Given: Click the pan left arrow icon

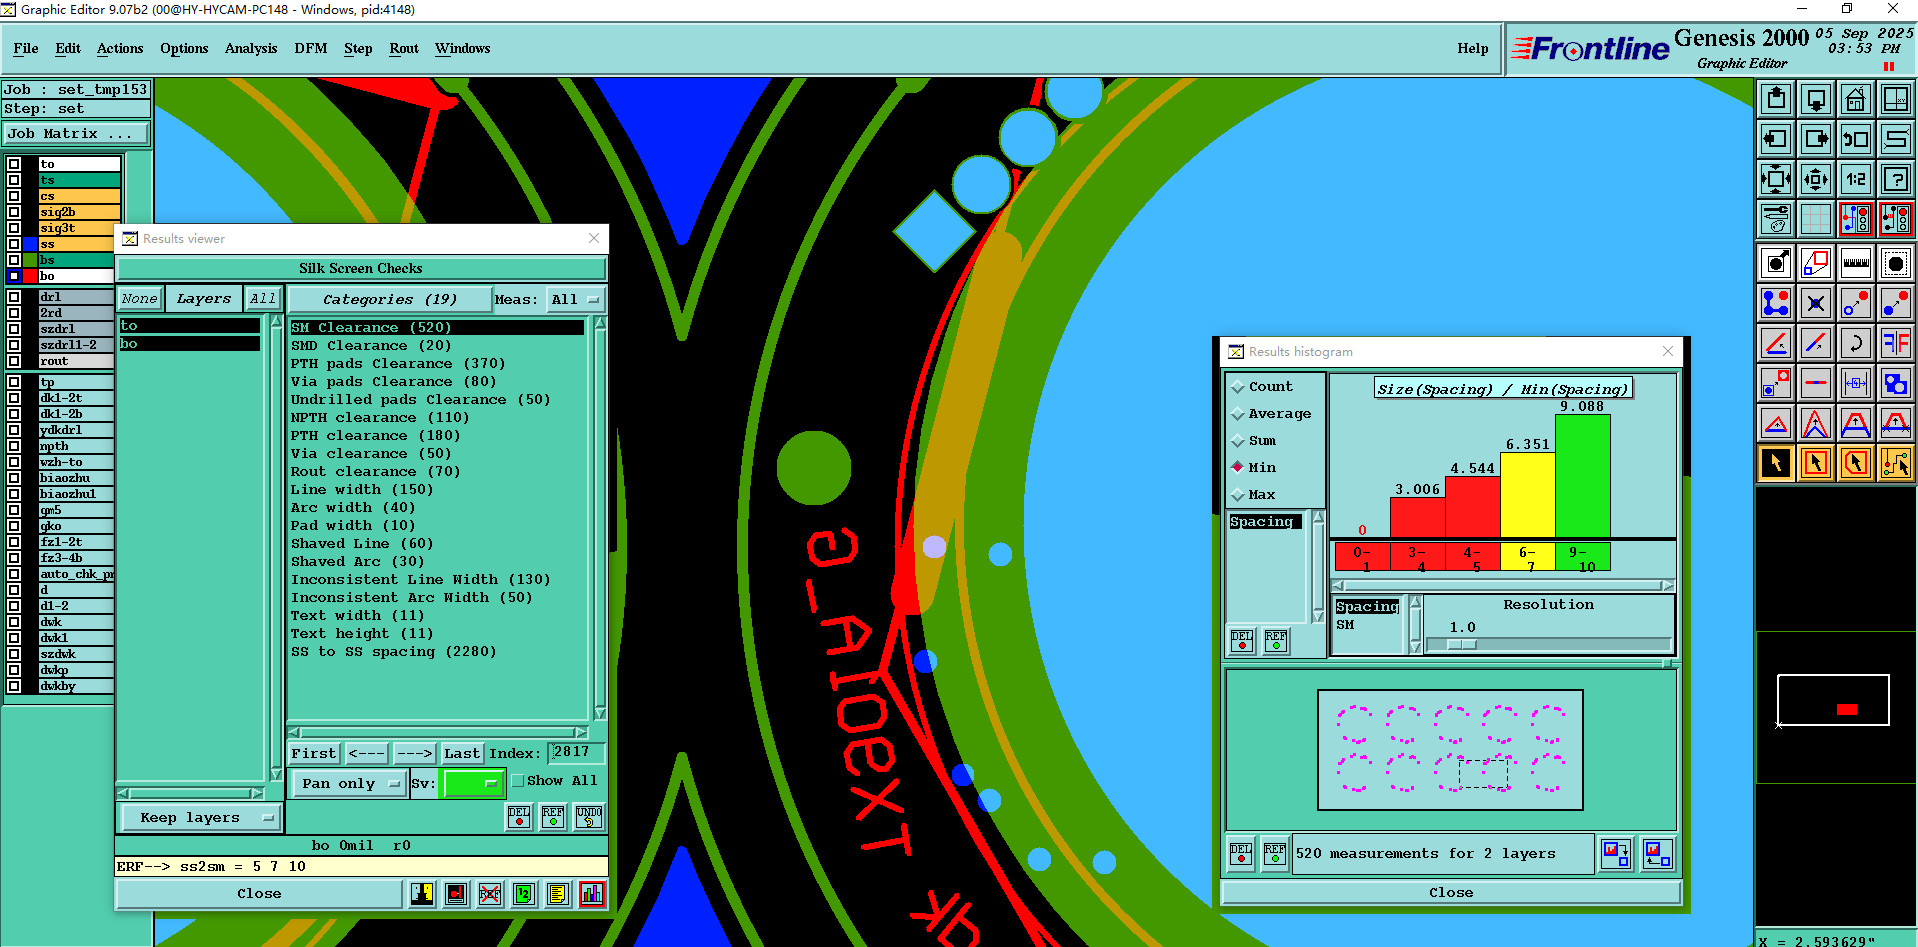Looking at the screenshot, I should (1776, 139).
